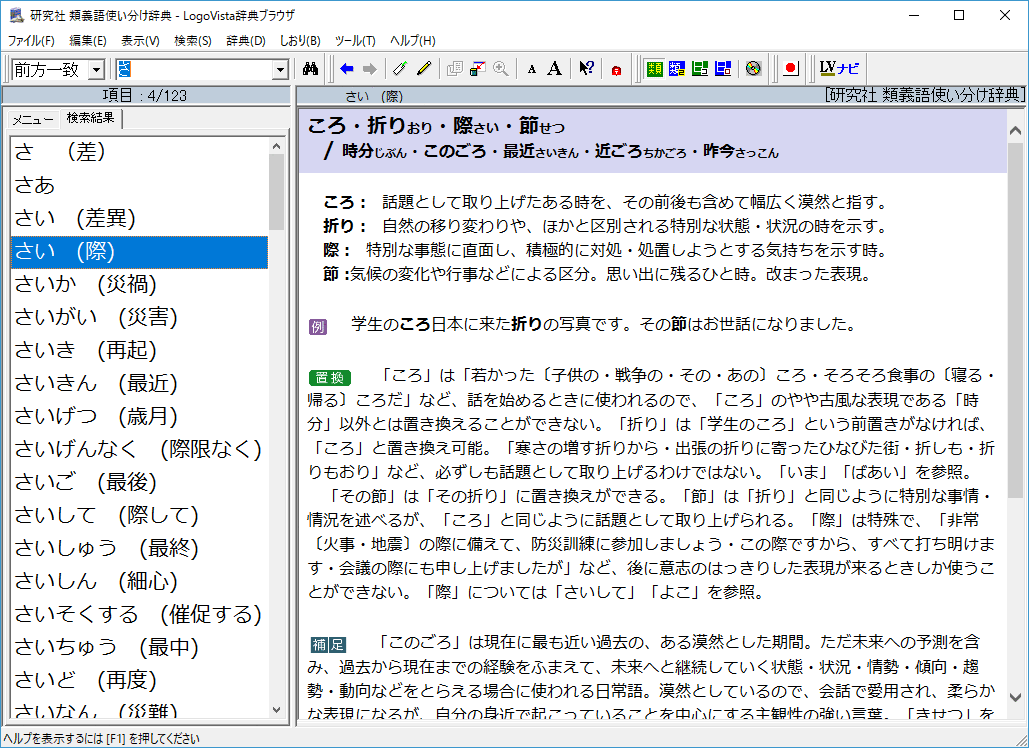Screen dimensions: 1029x748
Task: Click the article pane scrollbar thumb
Action: pos(1015,320)
